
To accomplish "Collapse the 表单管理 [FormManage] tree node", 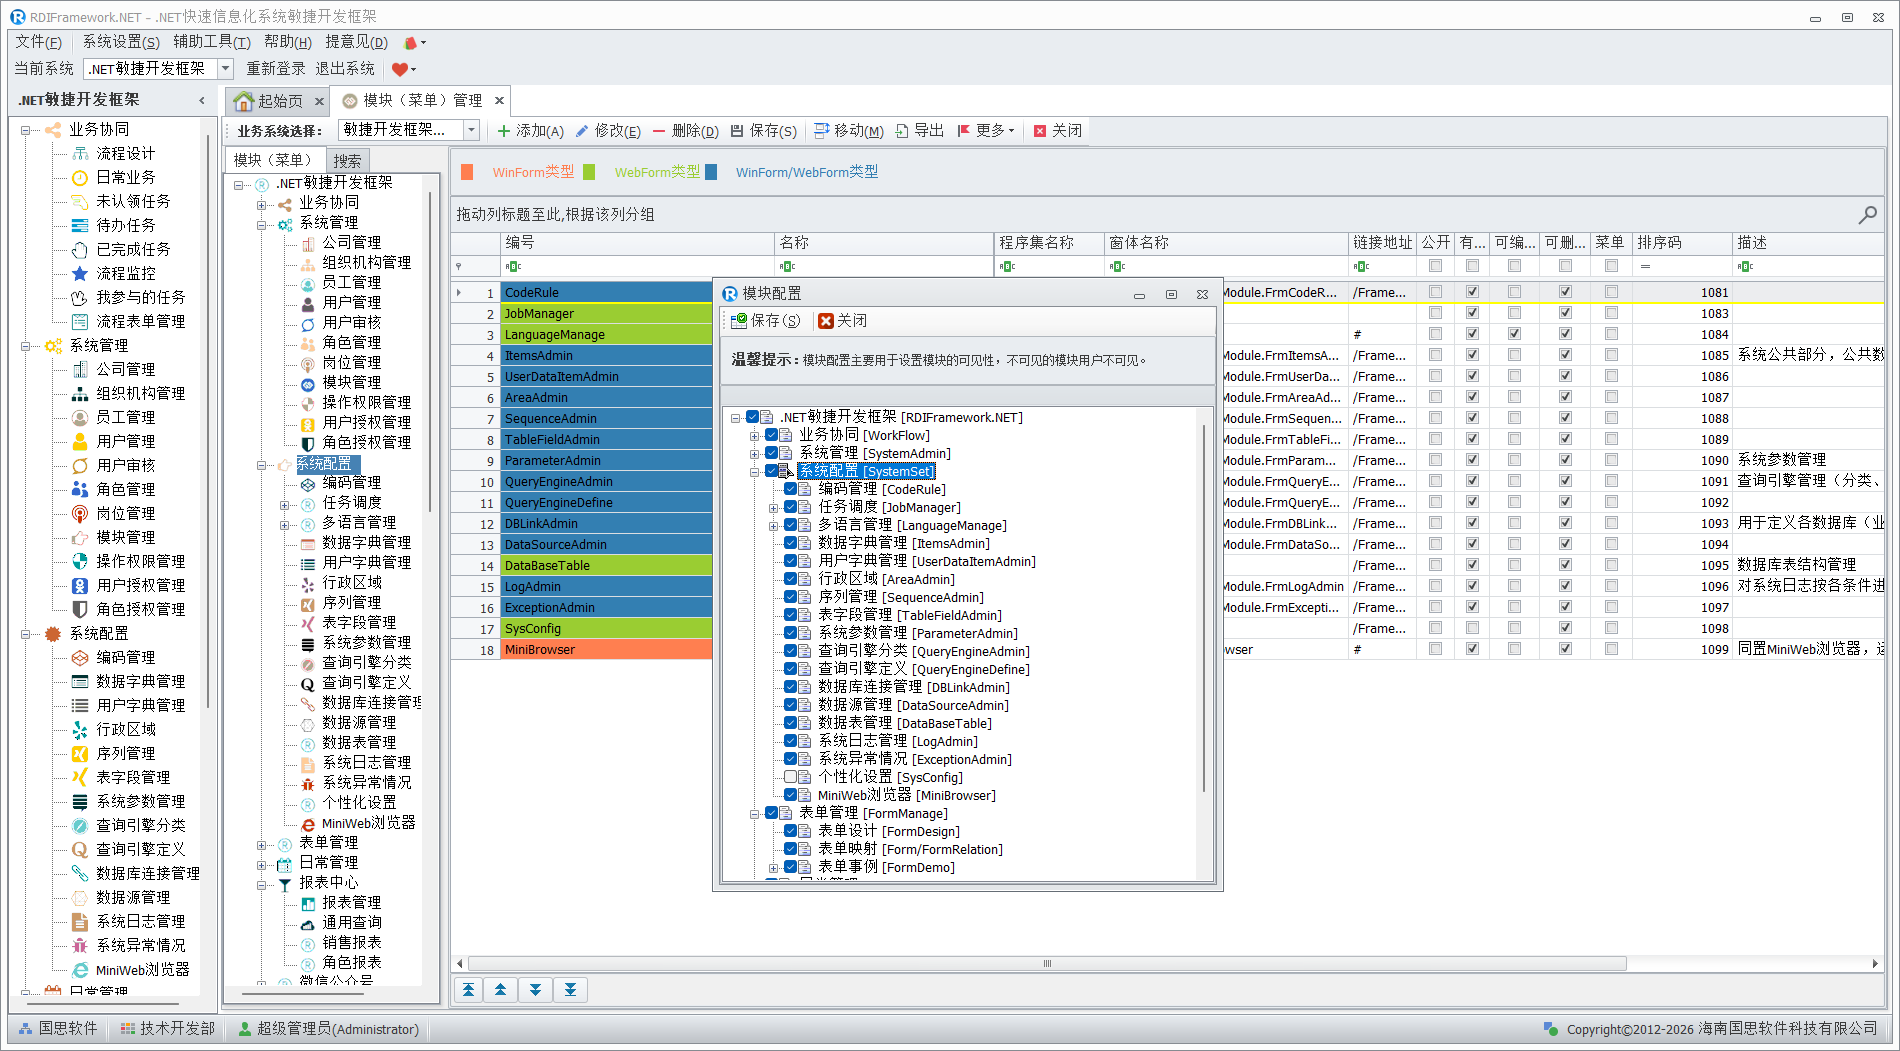I will [x=755, y=814].
